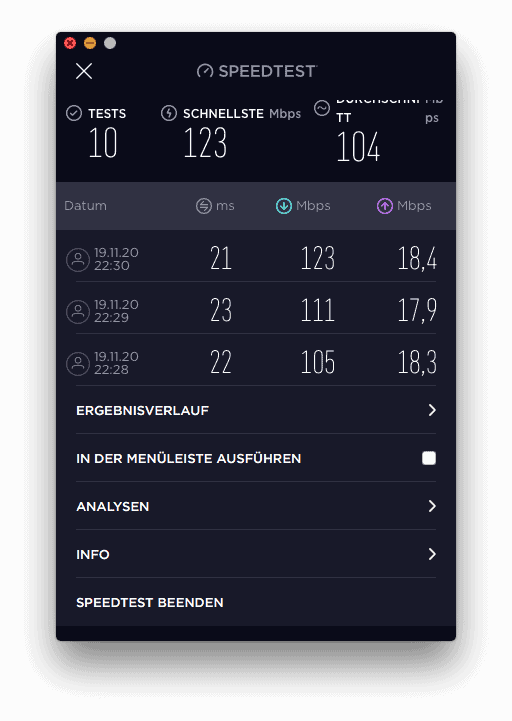Click user icon of the 22:28 result
This screenshot has height=721, width=512.
coord(78,364)
